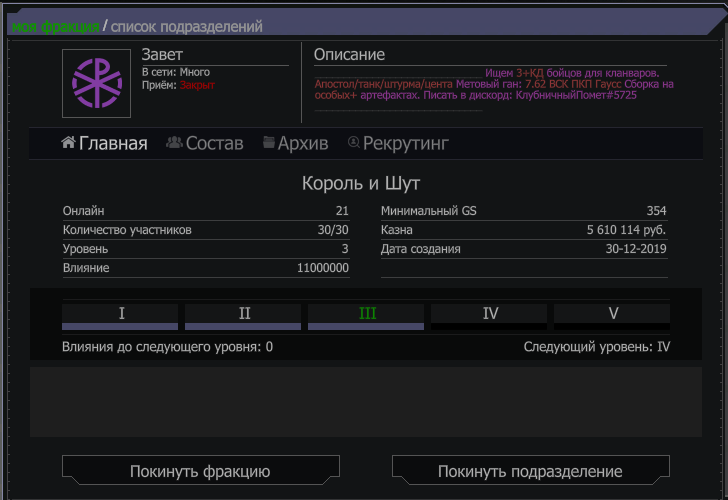Screen dimensions: 728x500
Task: Click the purple Завет faction emblem
Action: pyautogui.click(x=96, y=85)
